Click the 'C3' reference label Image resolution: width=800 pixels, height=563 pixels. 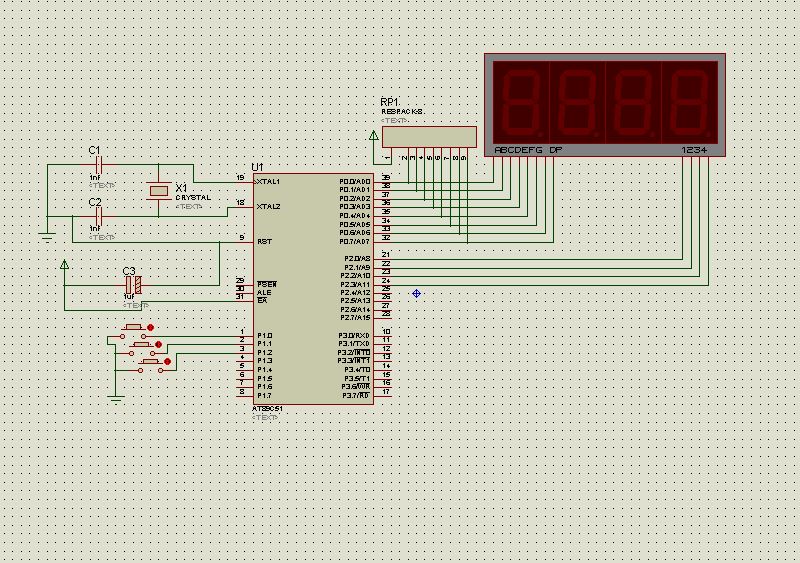[x=129, y=271]
